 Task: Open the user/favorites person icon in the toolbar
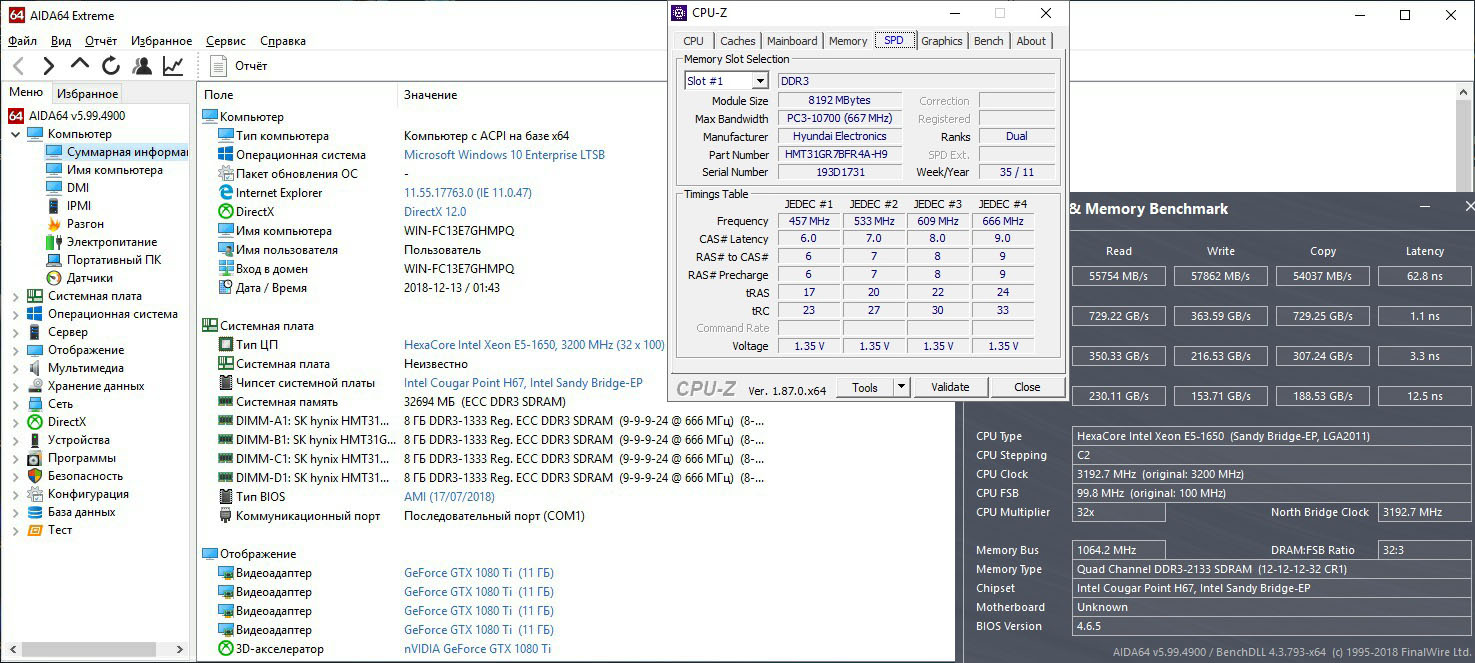[x=142, y=66]
